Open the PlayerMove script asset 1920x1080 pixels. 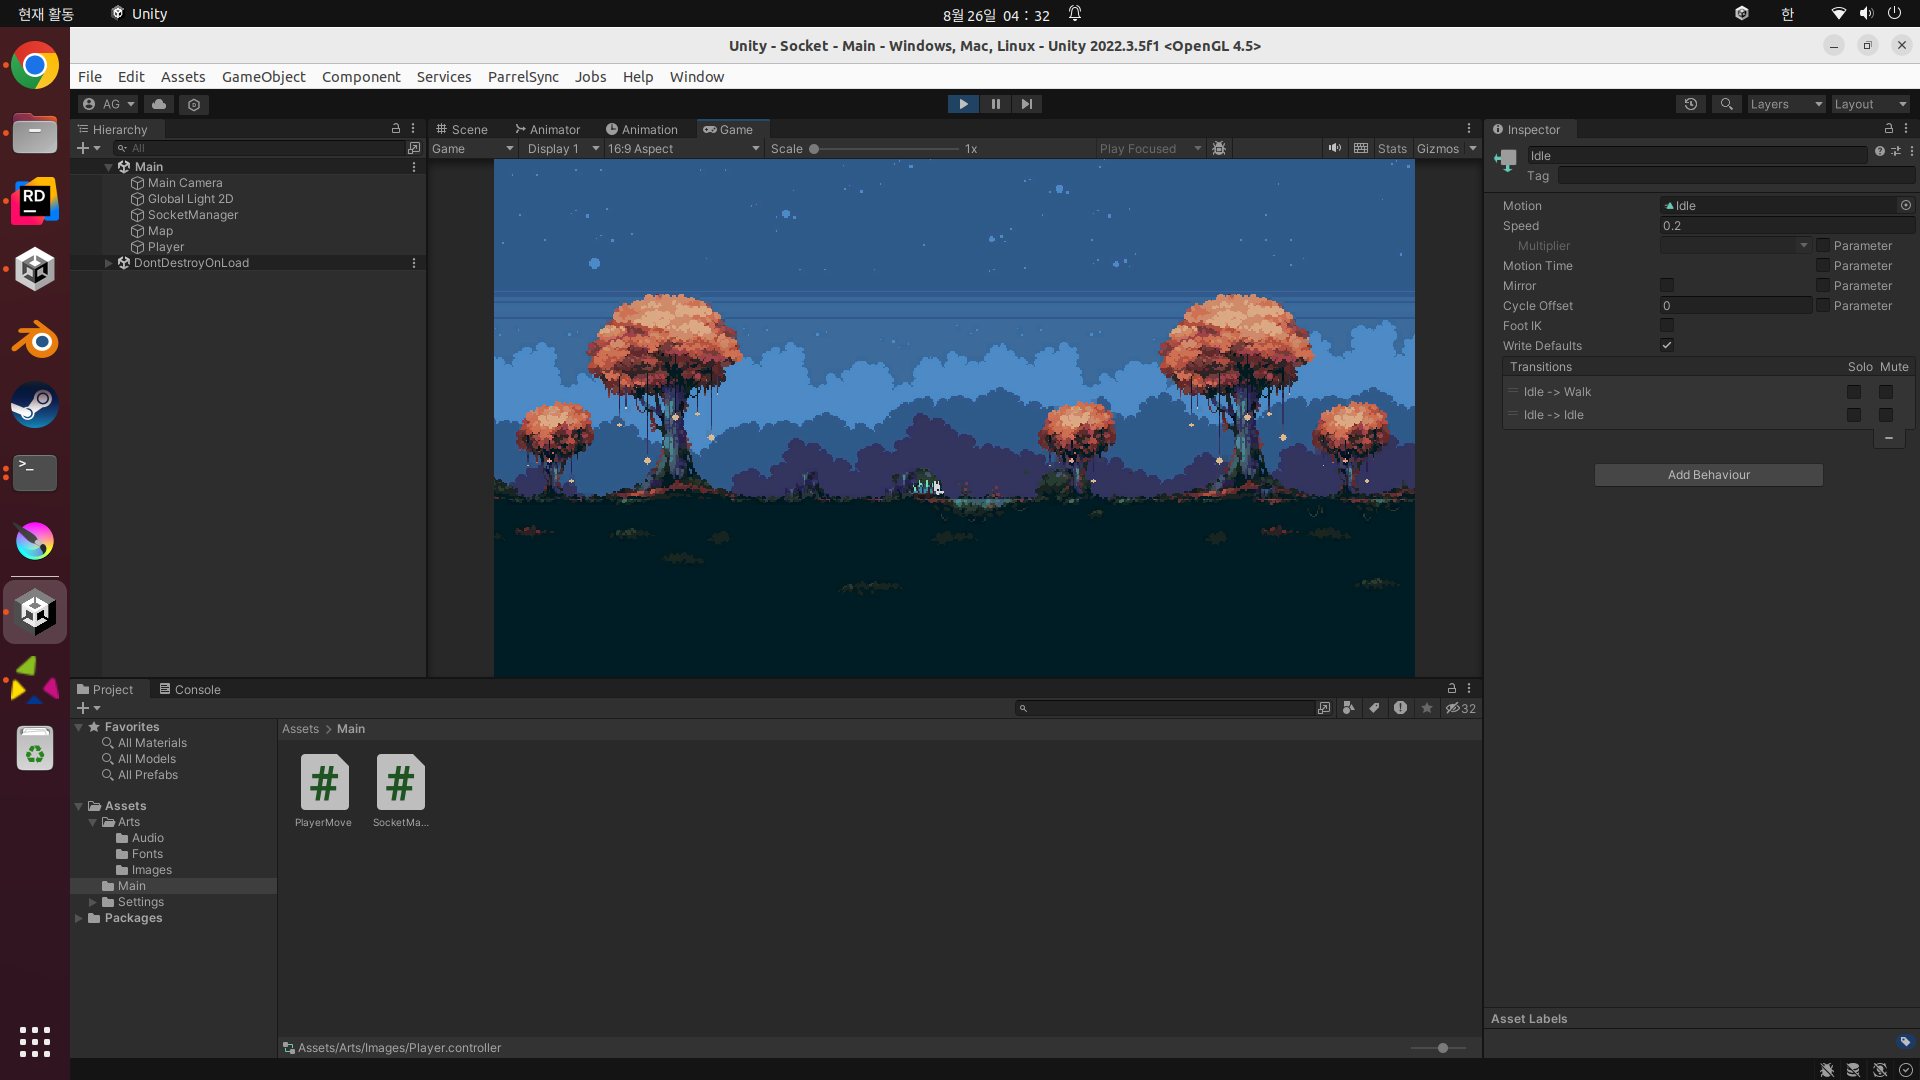pyautogui.click(x=324, y=790)
